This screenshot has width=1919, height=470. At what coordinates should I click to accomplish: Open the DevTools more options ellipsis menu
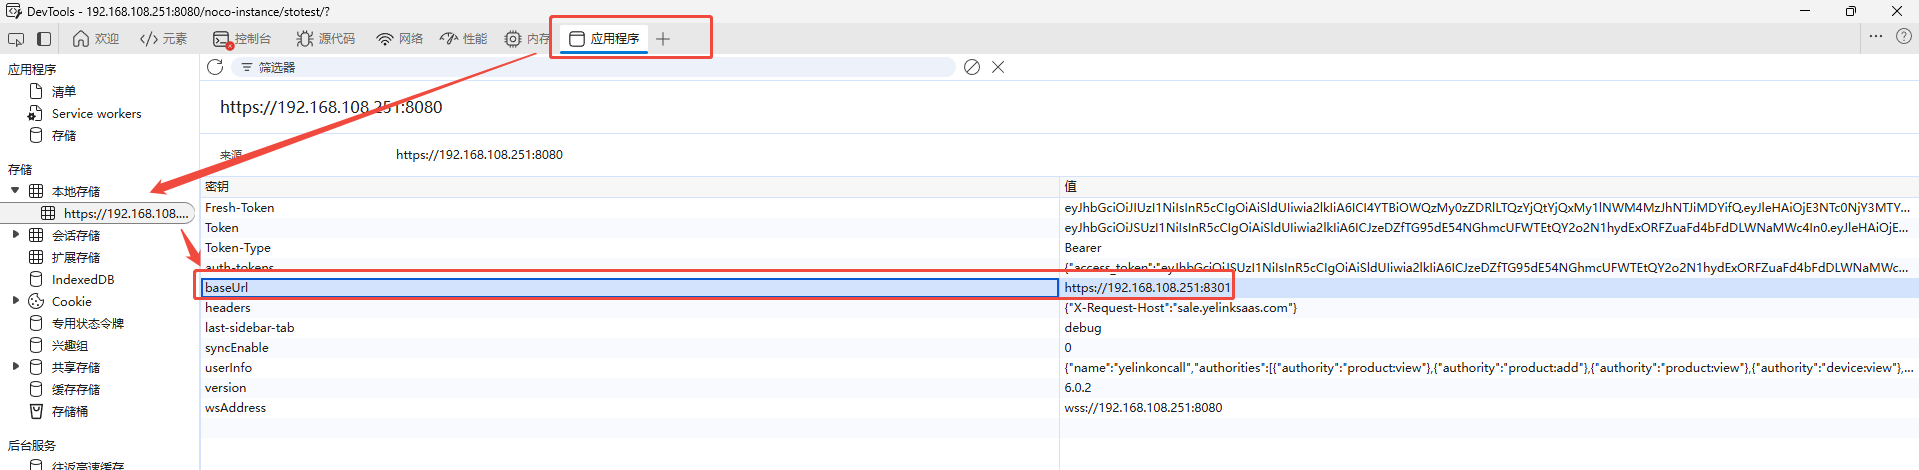1876,36
